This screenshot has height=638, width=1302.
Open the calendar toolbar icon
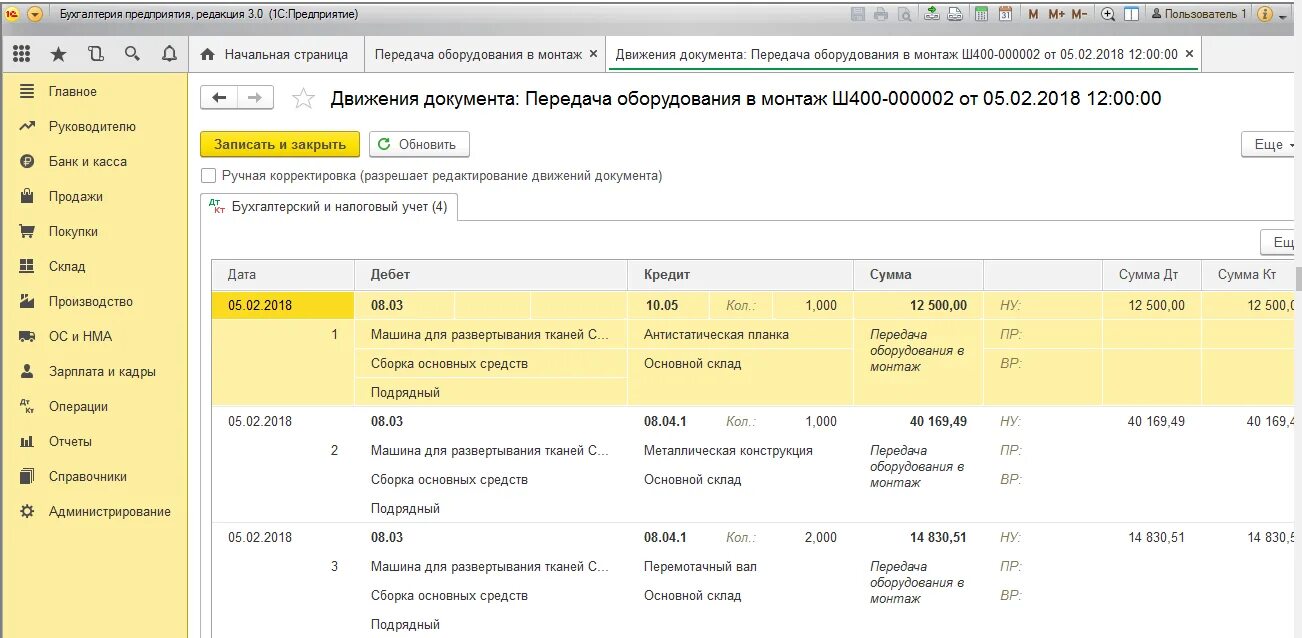click(x=1005, y=12)
